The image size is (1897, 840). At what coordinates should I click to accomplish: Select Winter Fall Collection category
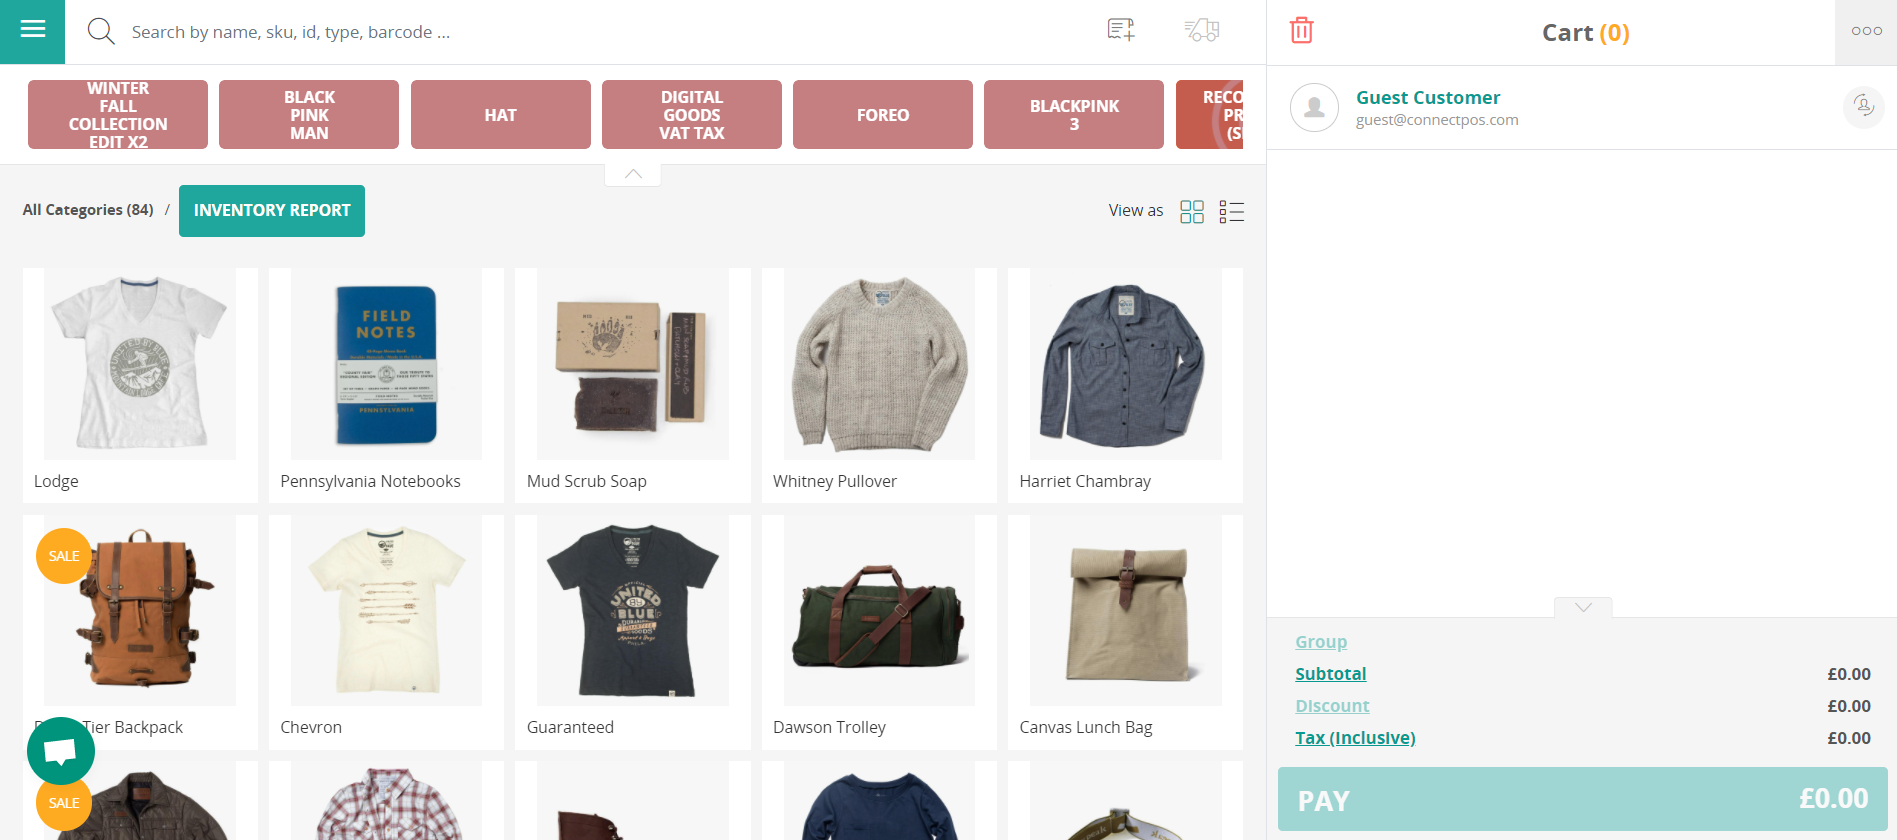click(x=118, y=115)
